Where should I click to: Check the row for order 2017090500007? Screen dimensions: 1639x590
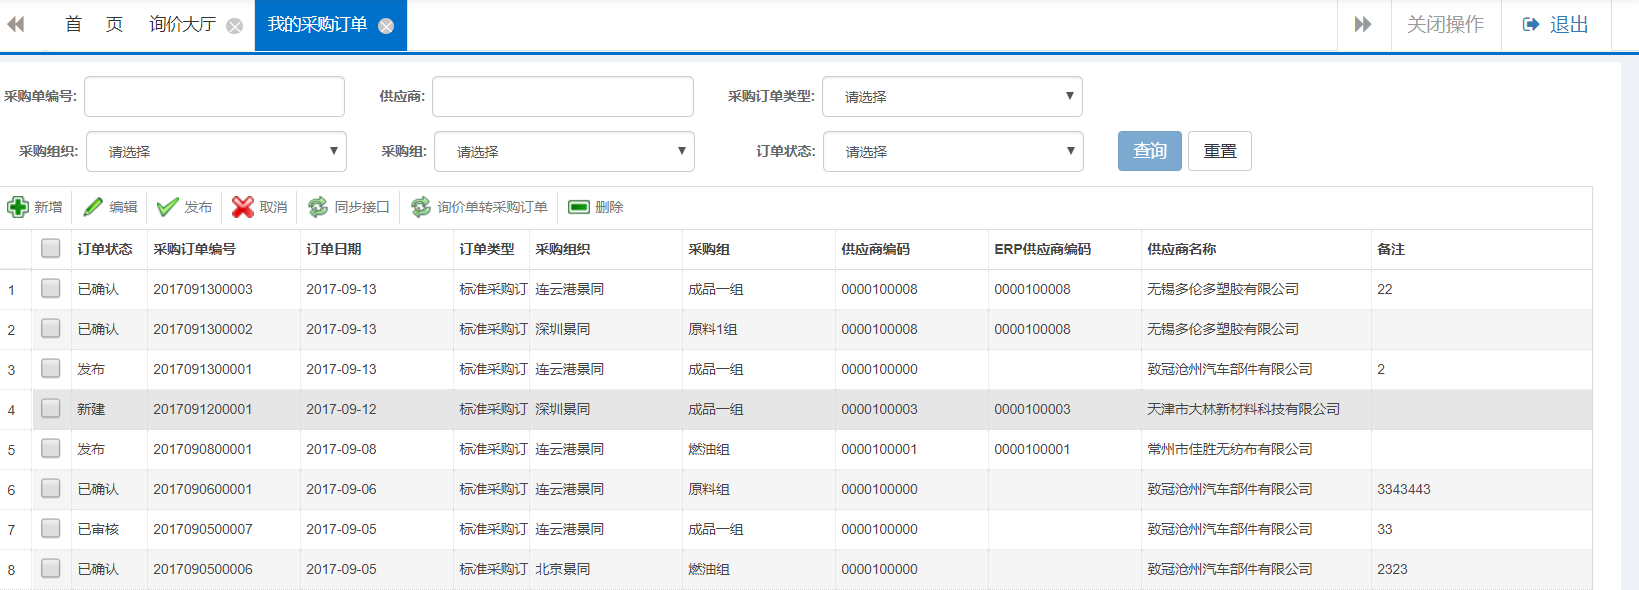pos(51,528)
